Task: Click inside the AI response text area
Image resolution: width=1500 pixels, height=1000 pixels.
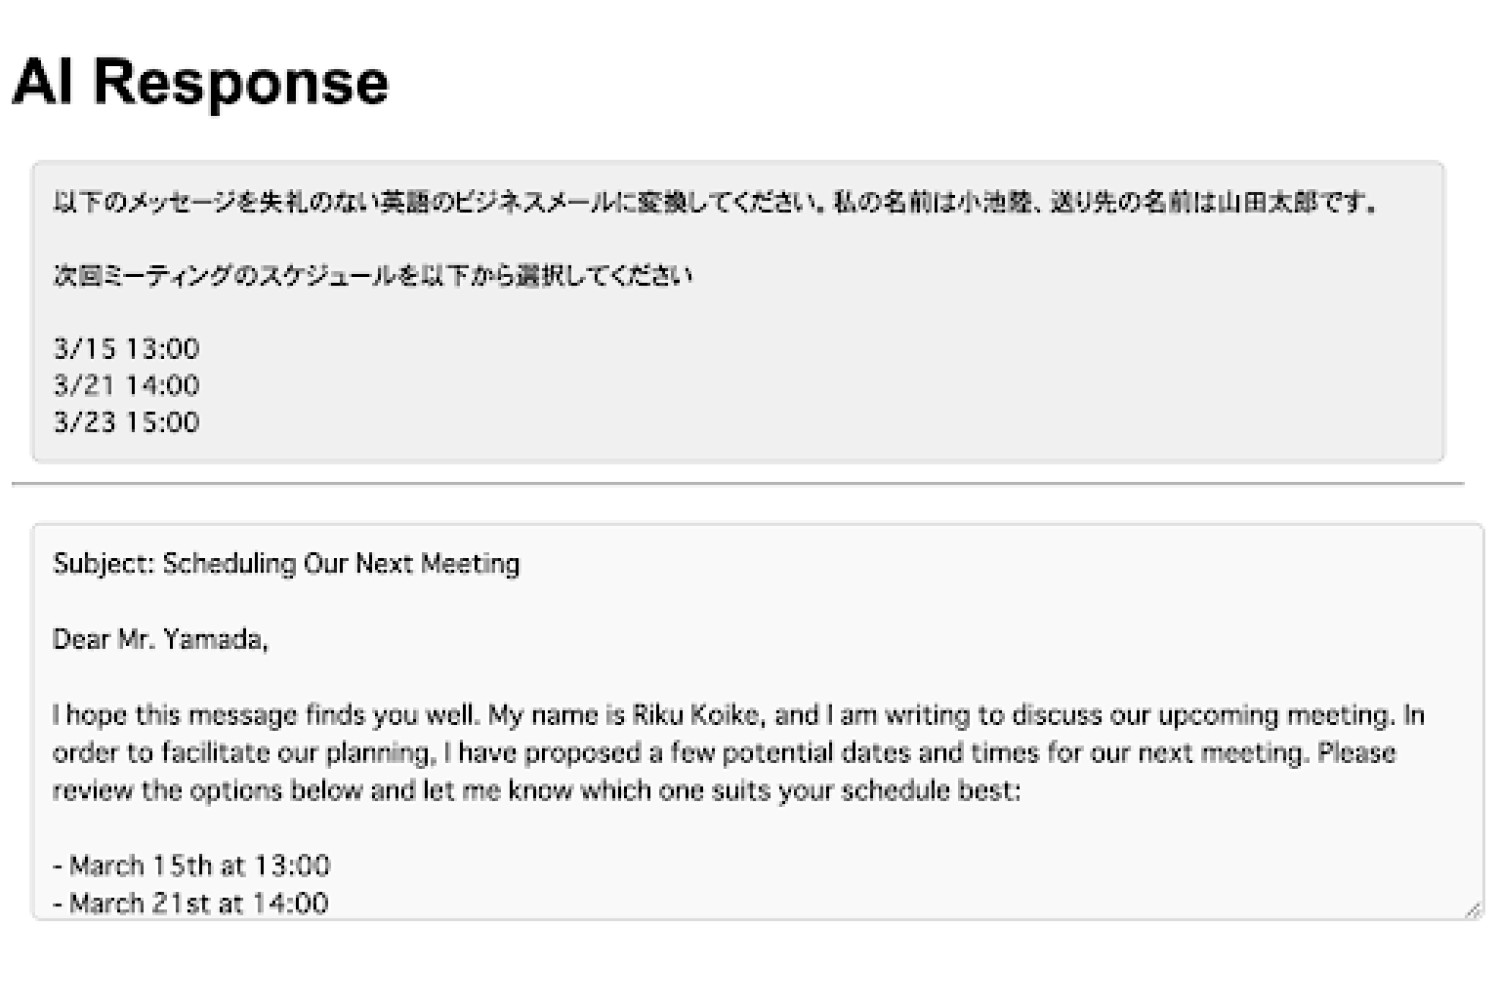Action: point(758,721)
